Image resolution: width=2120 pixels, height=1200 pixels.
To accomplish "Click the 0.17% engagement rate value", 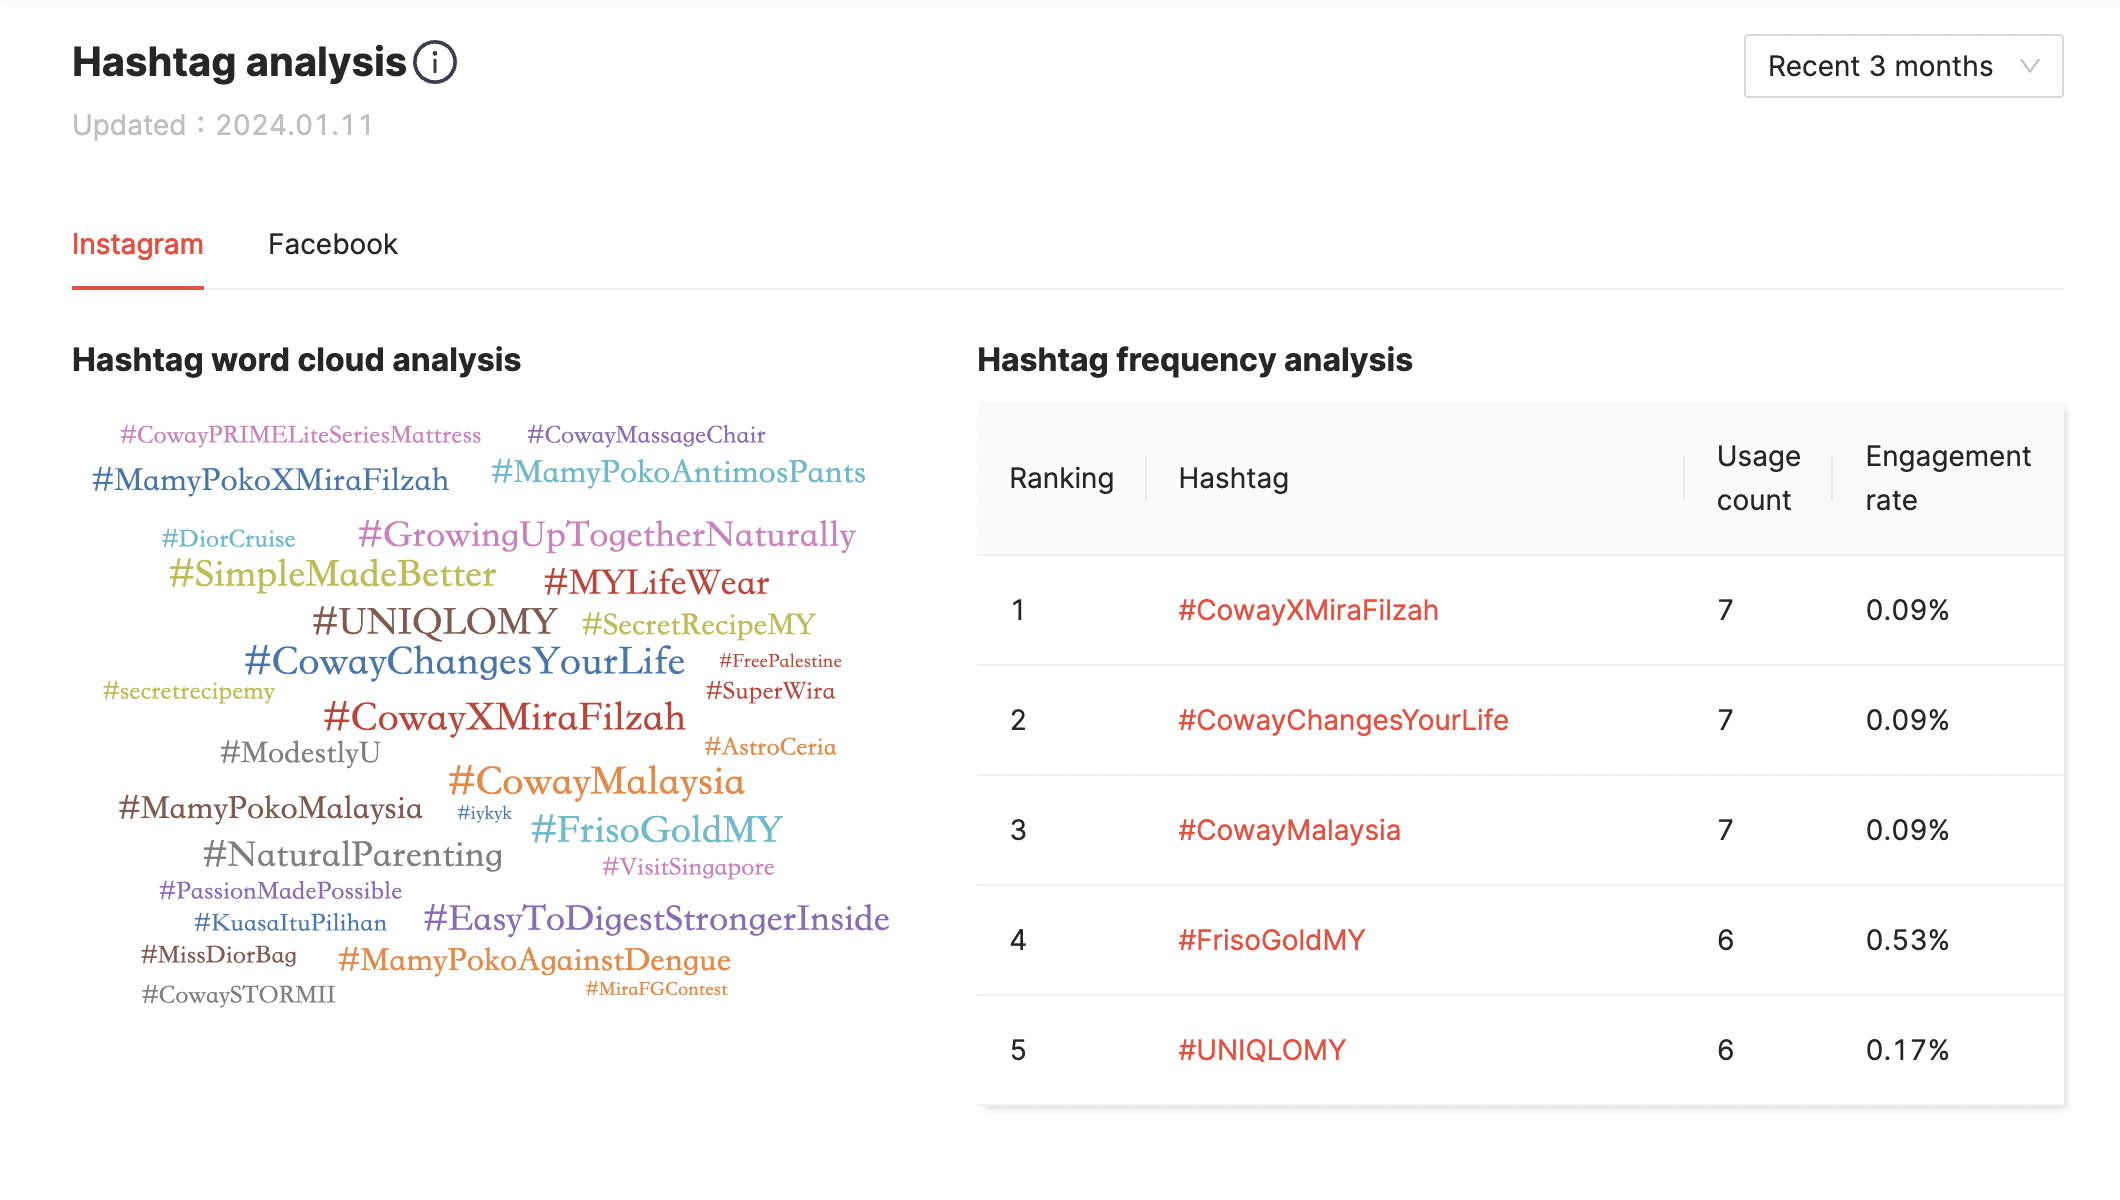I will pyautogui.click(x=1907, y=1050).
